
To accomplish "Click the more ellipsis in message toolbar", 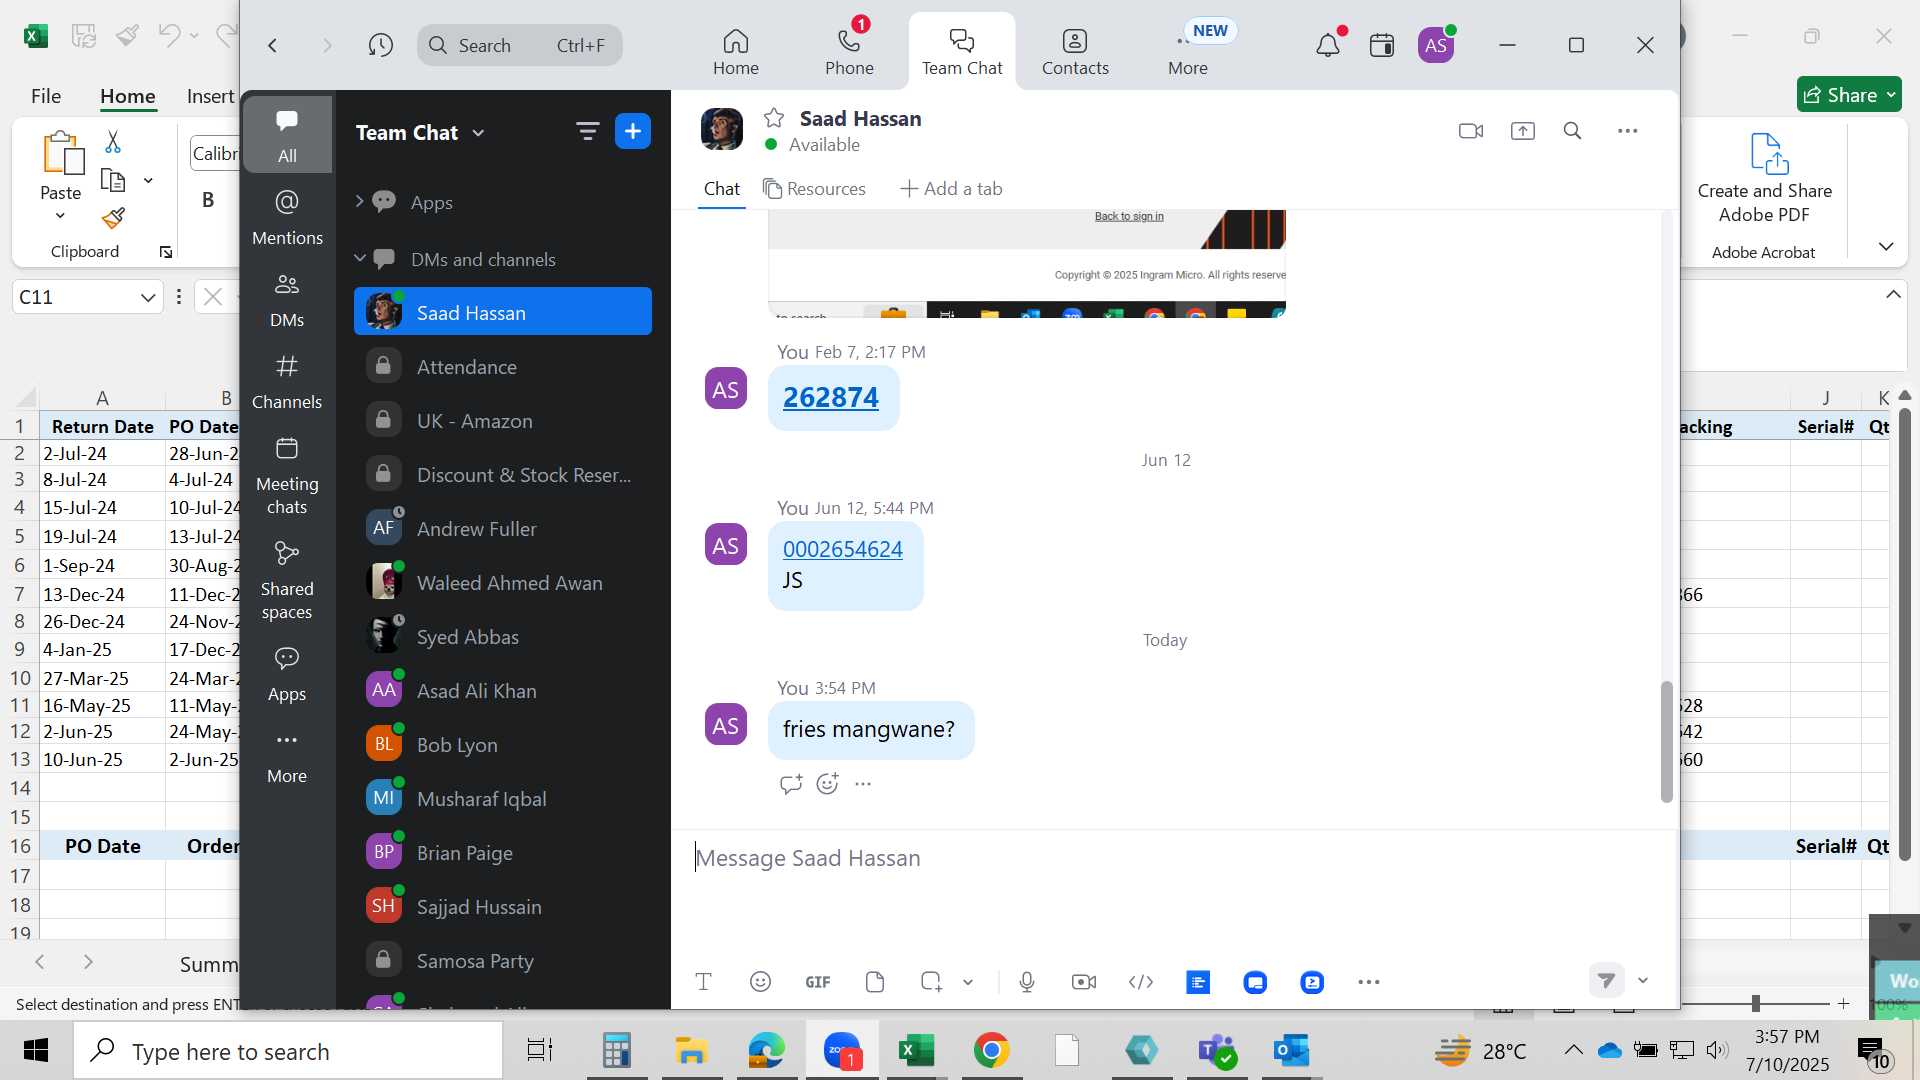I will pos(1369,982).
